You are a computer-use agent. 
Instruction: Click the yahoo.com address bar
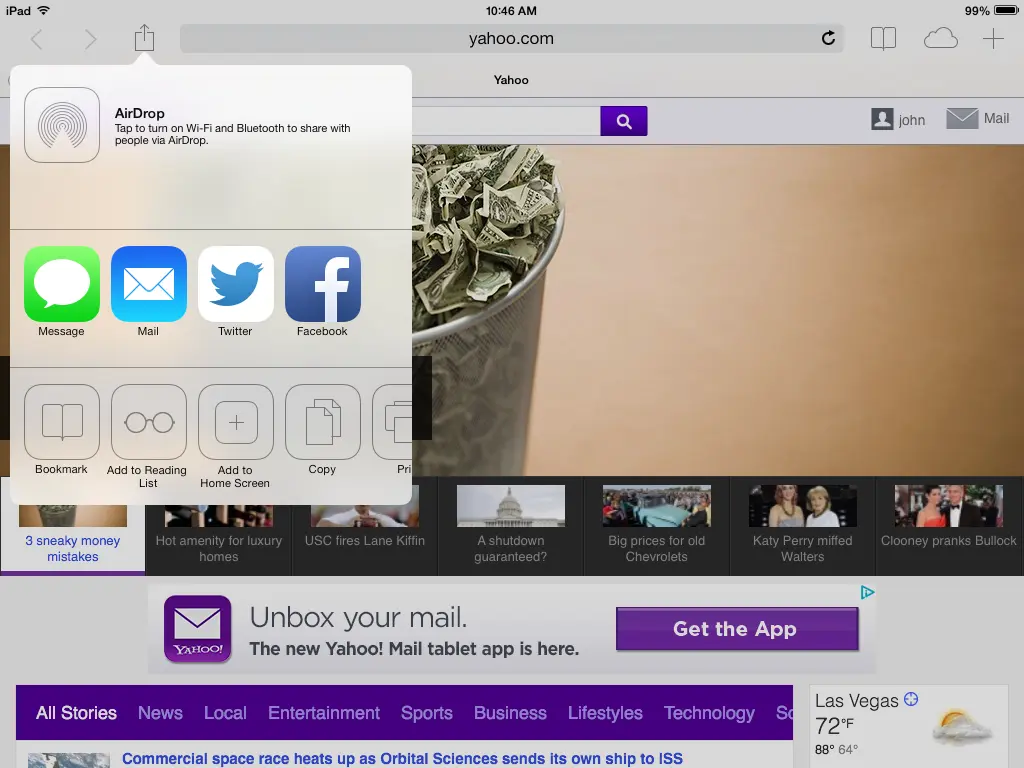click(510, 39)
